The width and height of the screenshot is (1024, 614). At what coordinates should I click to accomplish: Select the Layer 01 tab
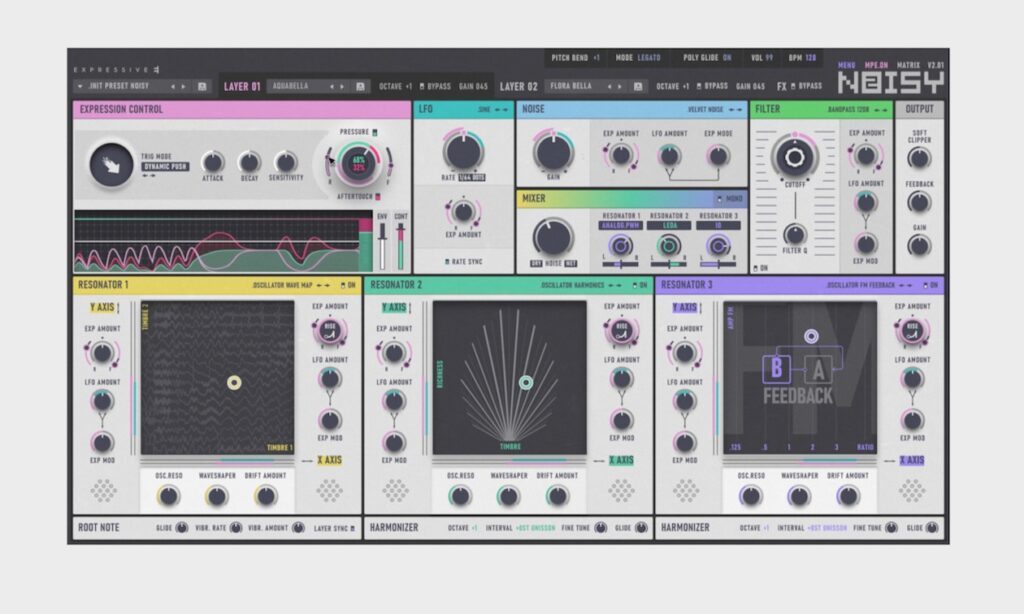[242, 86]
